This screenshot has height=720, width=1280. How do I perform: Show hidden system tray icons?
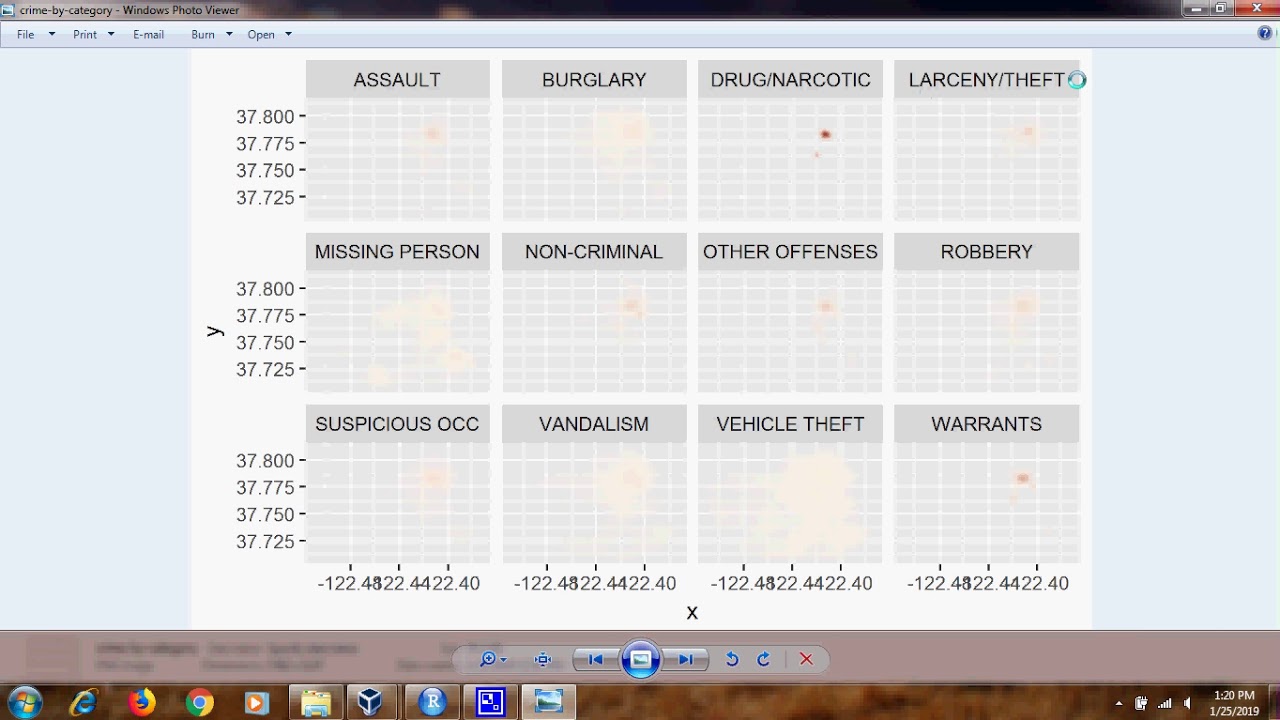point(1119,703)
